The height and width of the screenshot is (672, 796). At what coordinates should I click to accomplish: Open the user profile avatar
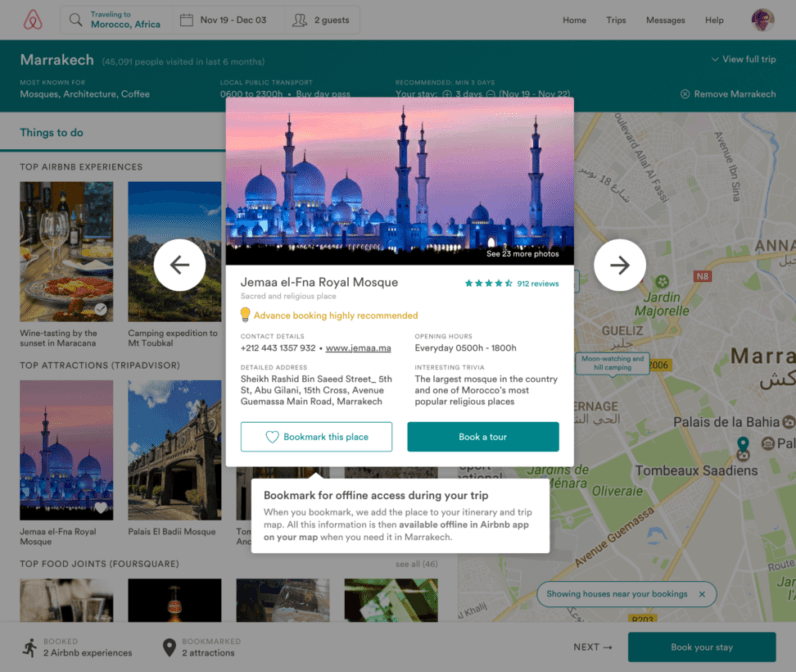pyautogui.click(x=763, y=20)
